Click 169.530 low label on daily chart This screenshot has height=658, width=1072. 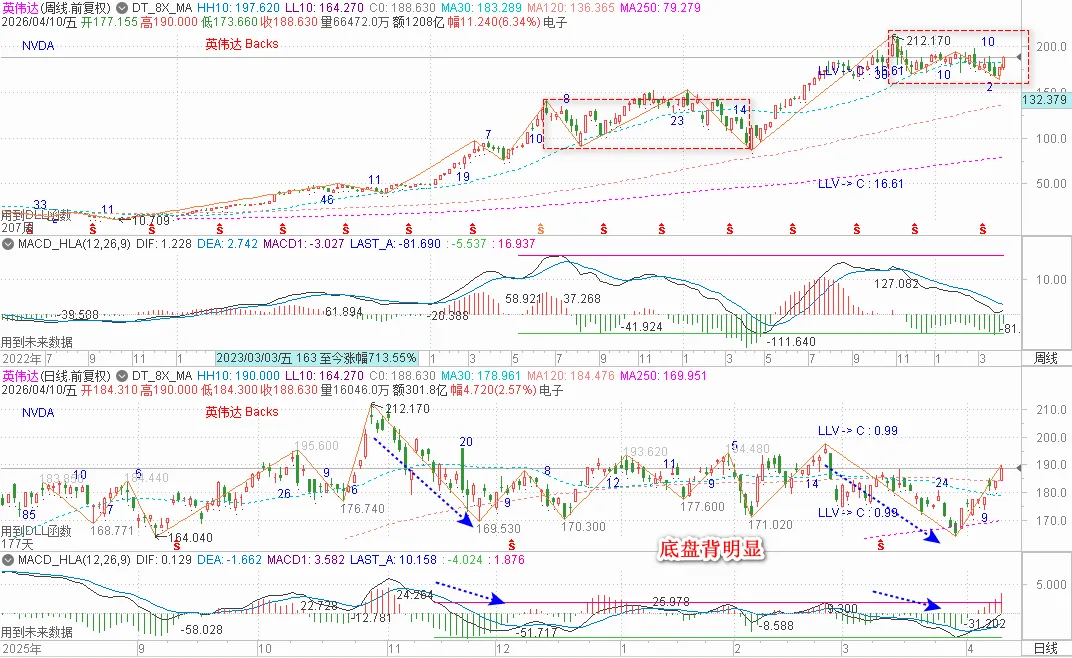tap(498, 529)
